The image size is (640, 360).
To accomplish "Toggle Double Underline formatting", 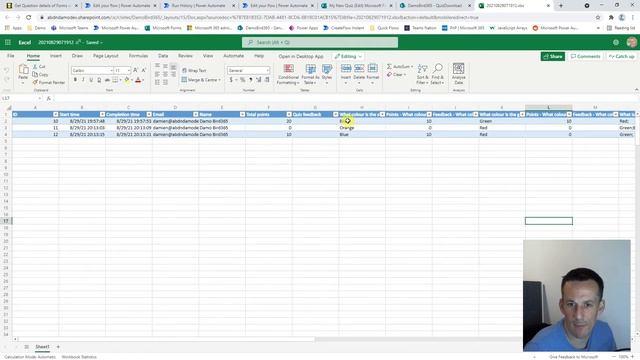I will coord(99,80).
